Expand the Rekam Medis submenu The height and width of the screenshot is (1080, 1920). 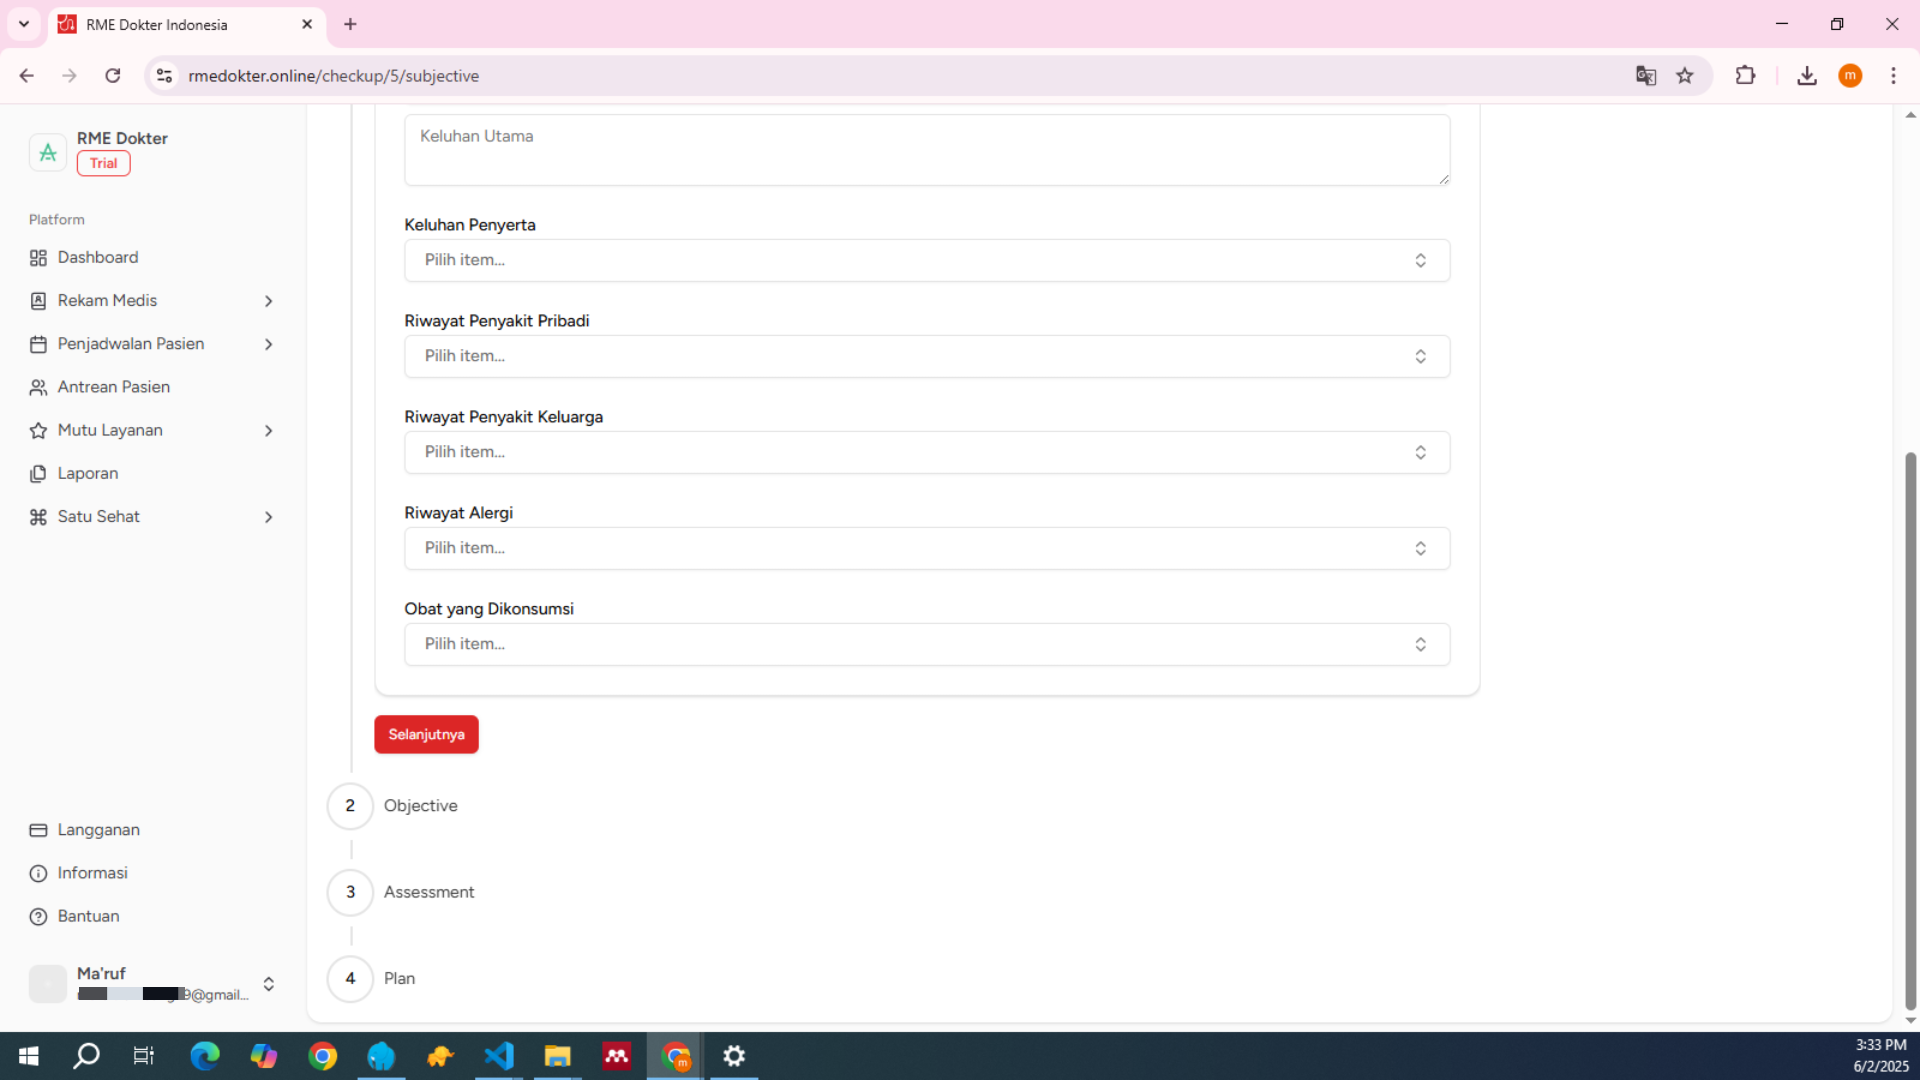pos(268,301)
